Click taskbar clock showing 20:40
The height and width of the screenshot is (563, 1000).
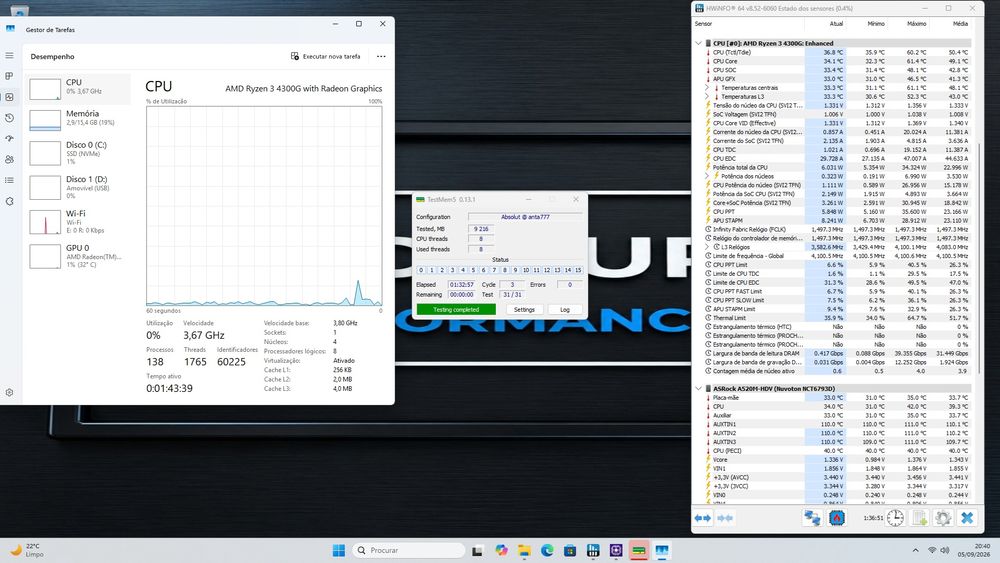(973, 550)
